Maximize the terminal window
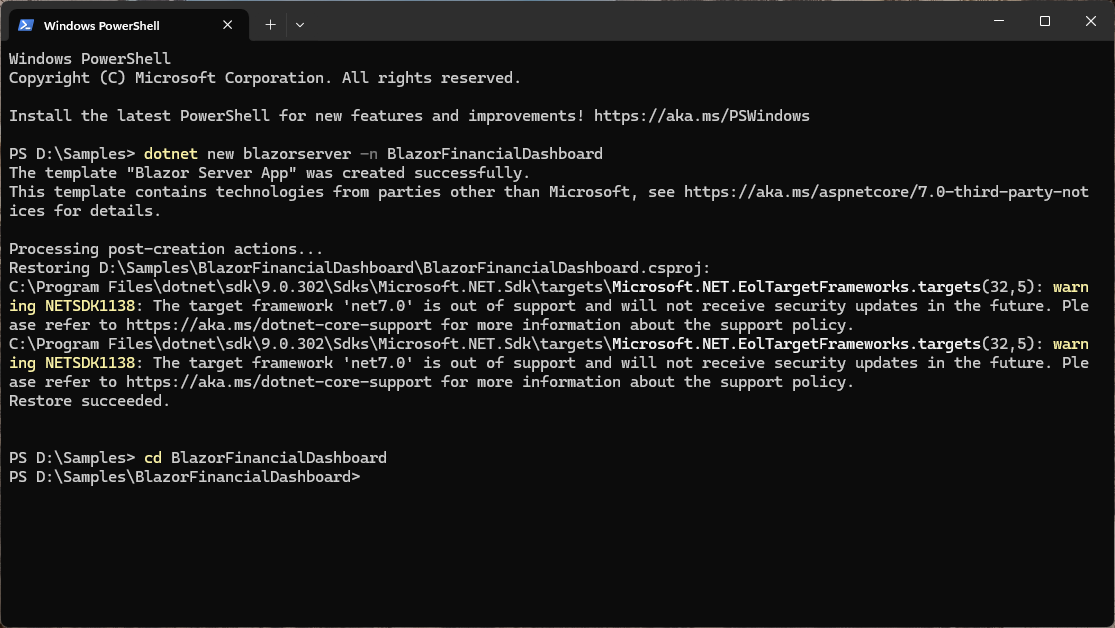Screen dimensions: 1115x628 1043,20
